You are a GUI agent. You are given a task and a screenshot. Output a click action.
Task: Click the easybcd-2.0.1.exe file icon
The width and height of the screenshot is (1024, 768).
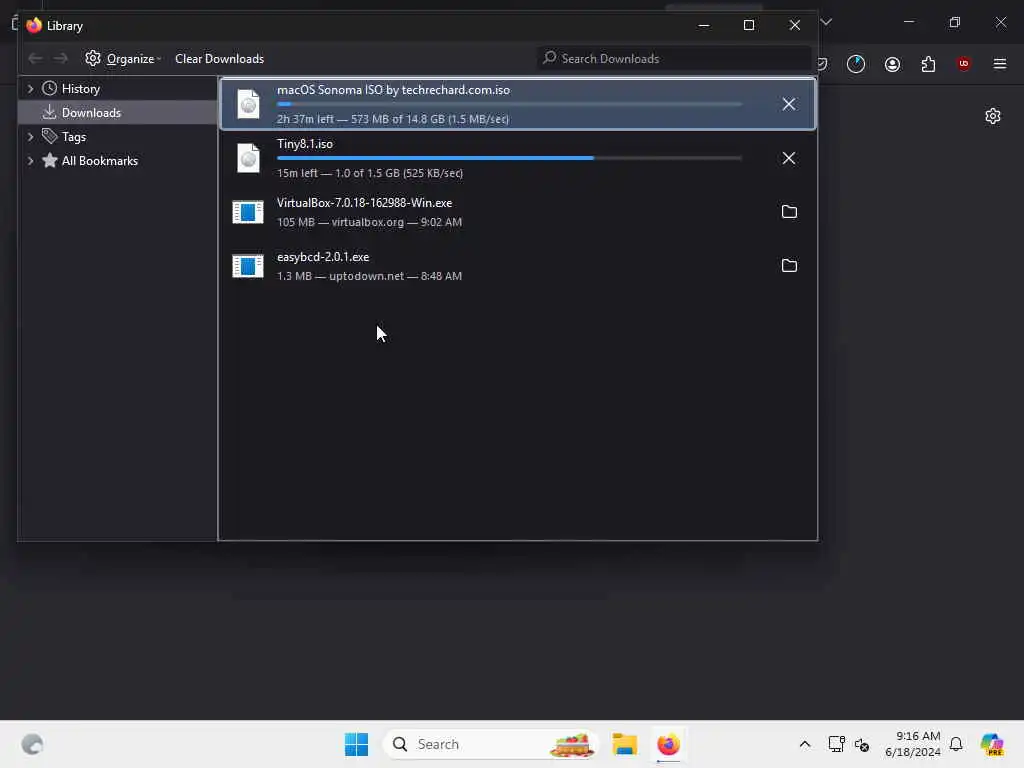248,266
